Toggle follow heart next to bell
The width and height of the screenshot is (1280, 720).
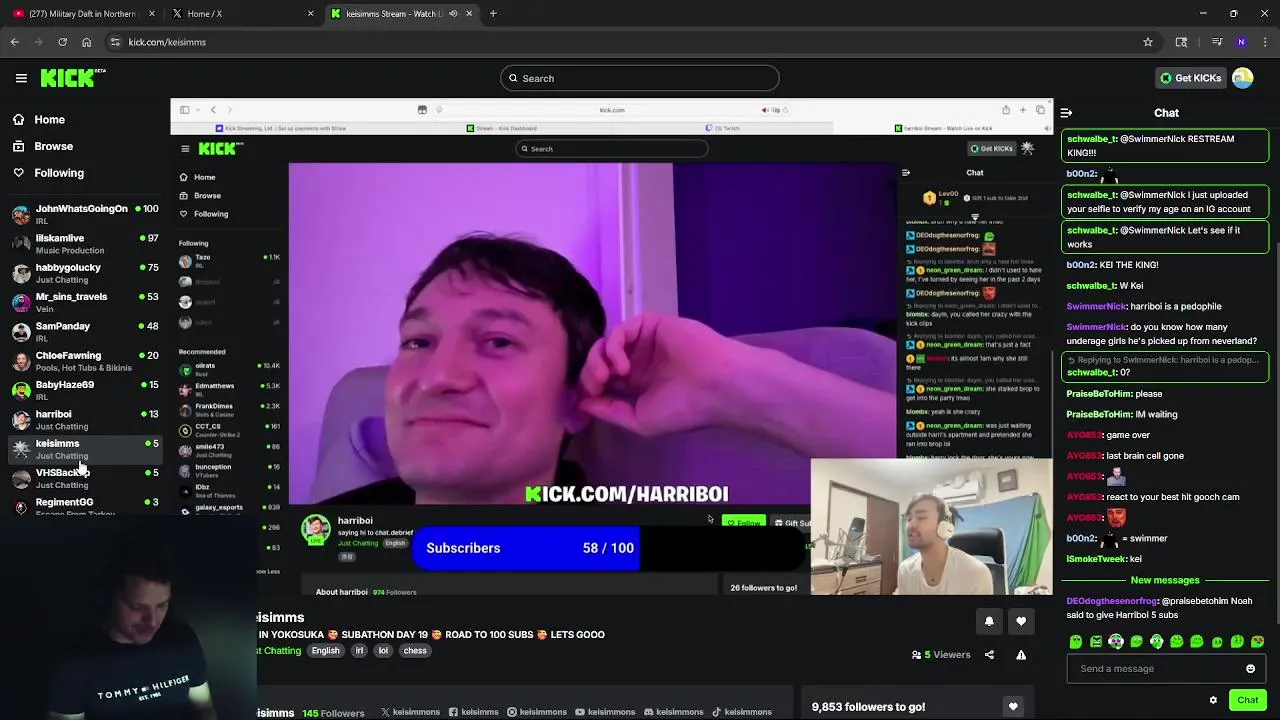click(x=1021, y=621)
